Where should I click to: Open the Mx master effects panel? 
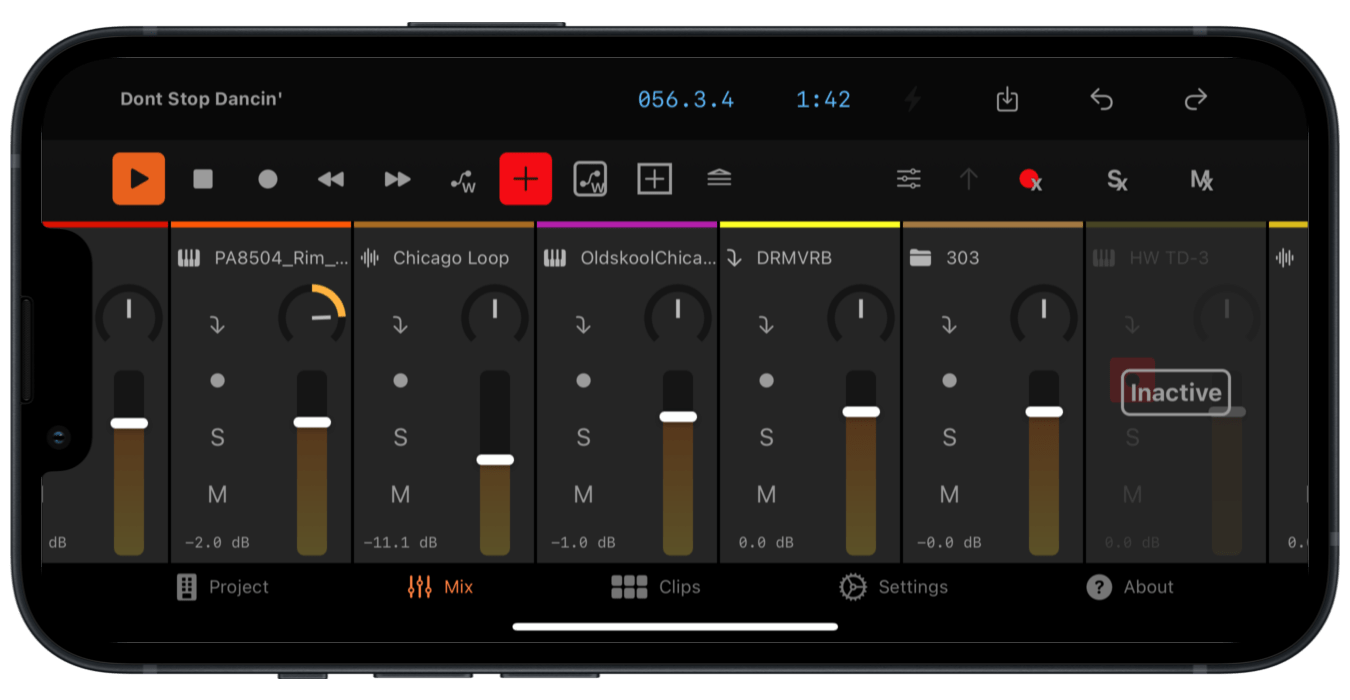[x=1202, y=181]
